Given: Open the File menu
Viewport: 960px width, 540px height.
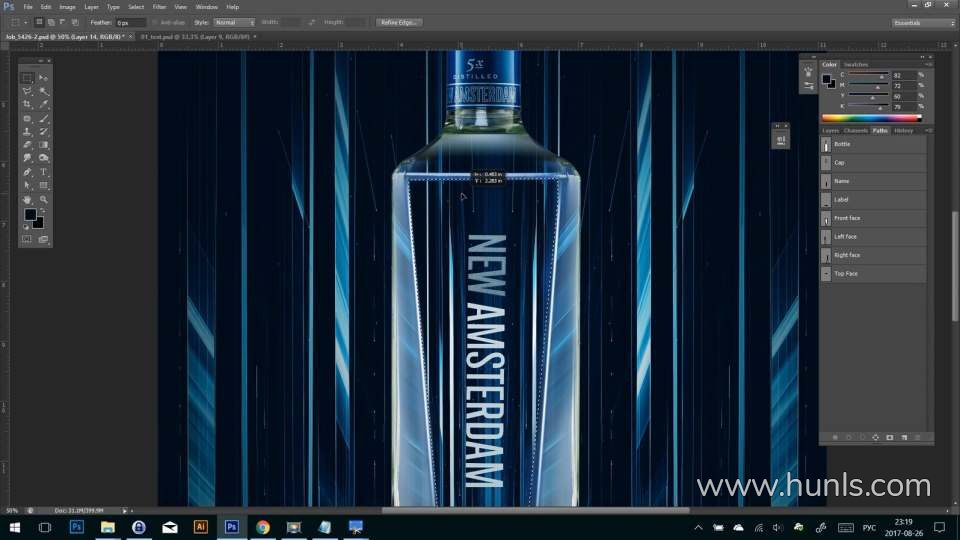Looking at the screenshot, I should 28,7.
